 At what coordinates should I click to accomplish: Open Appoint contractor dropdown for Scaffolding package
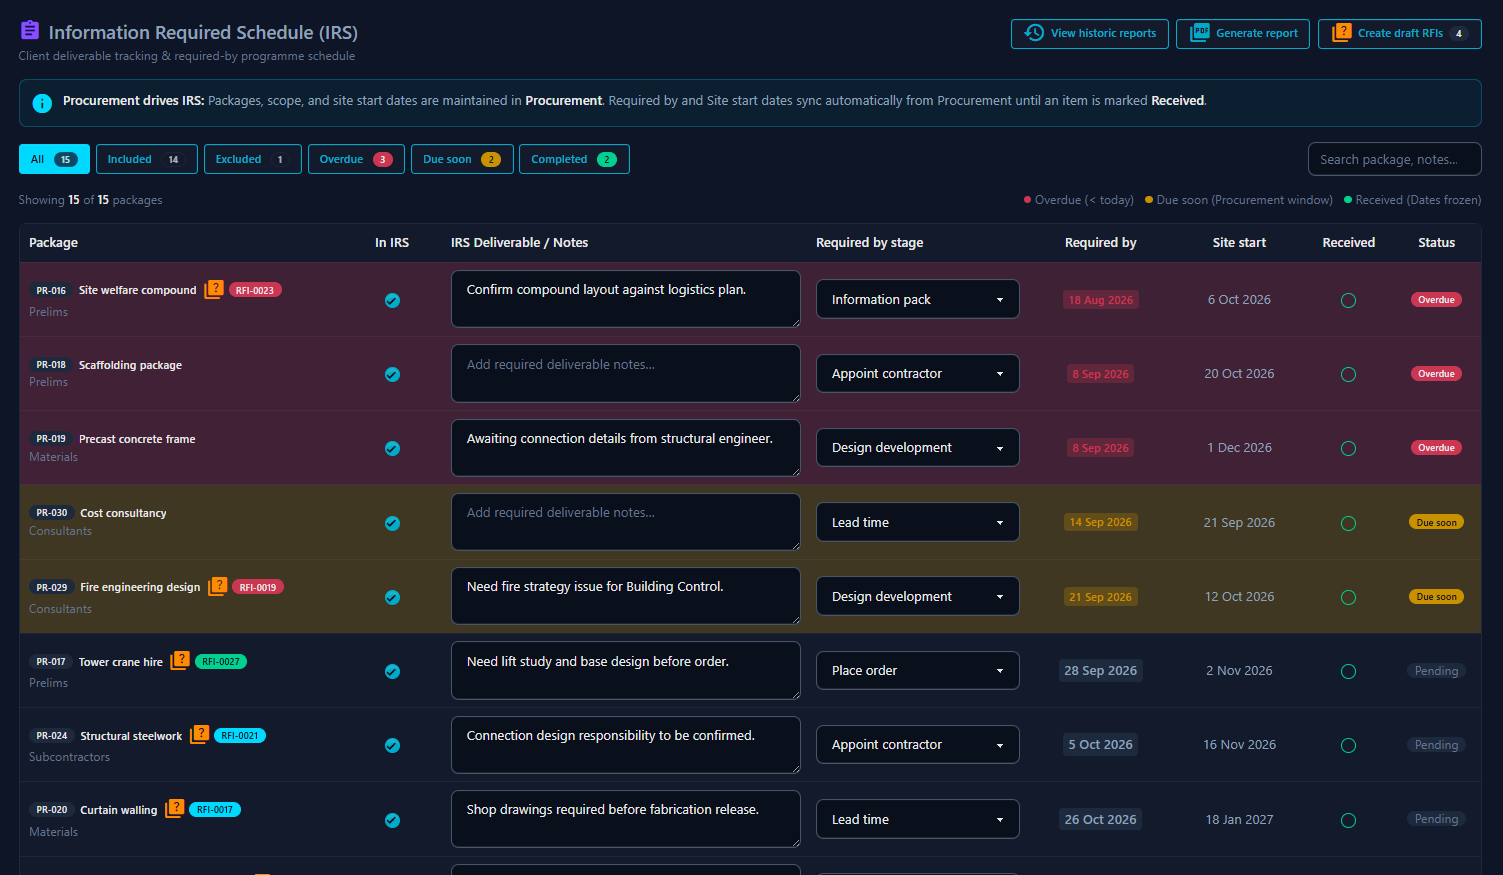[917, 373]
